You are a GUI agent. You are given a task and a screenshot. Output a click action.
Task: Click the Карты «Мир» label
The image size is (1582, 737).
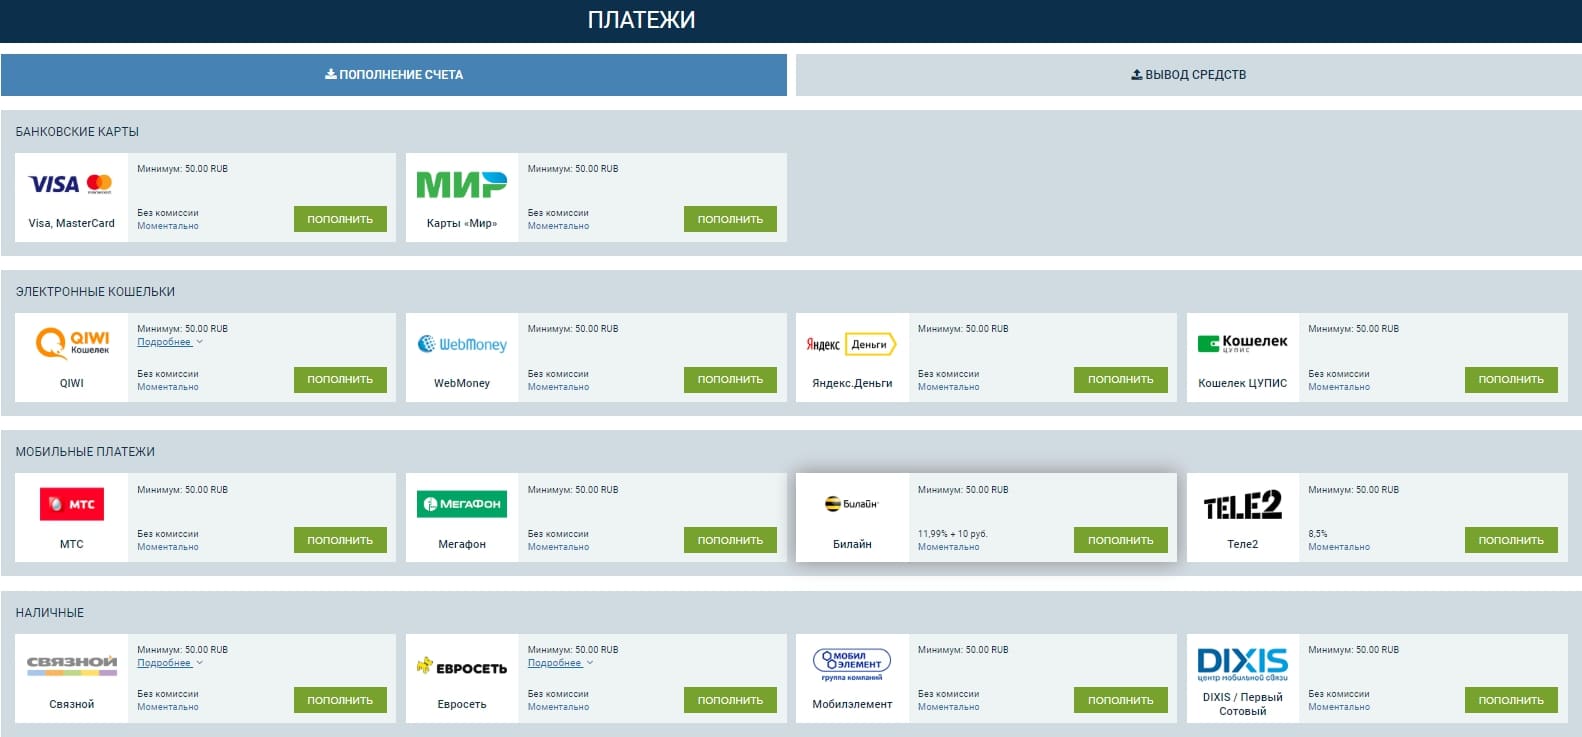(462, 223)
